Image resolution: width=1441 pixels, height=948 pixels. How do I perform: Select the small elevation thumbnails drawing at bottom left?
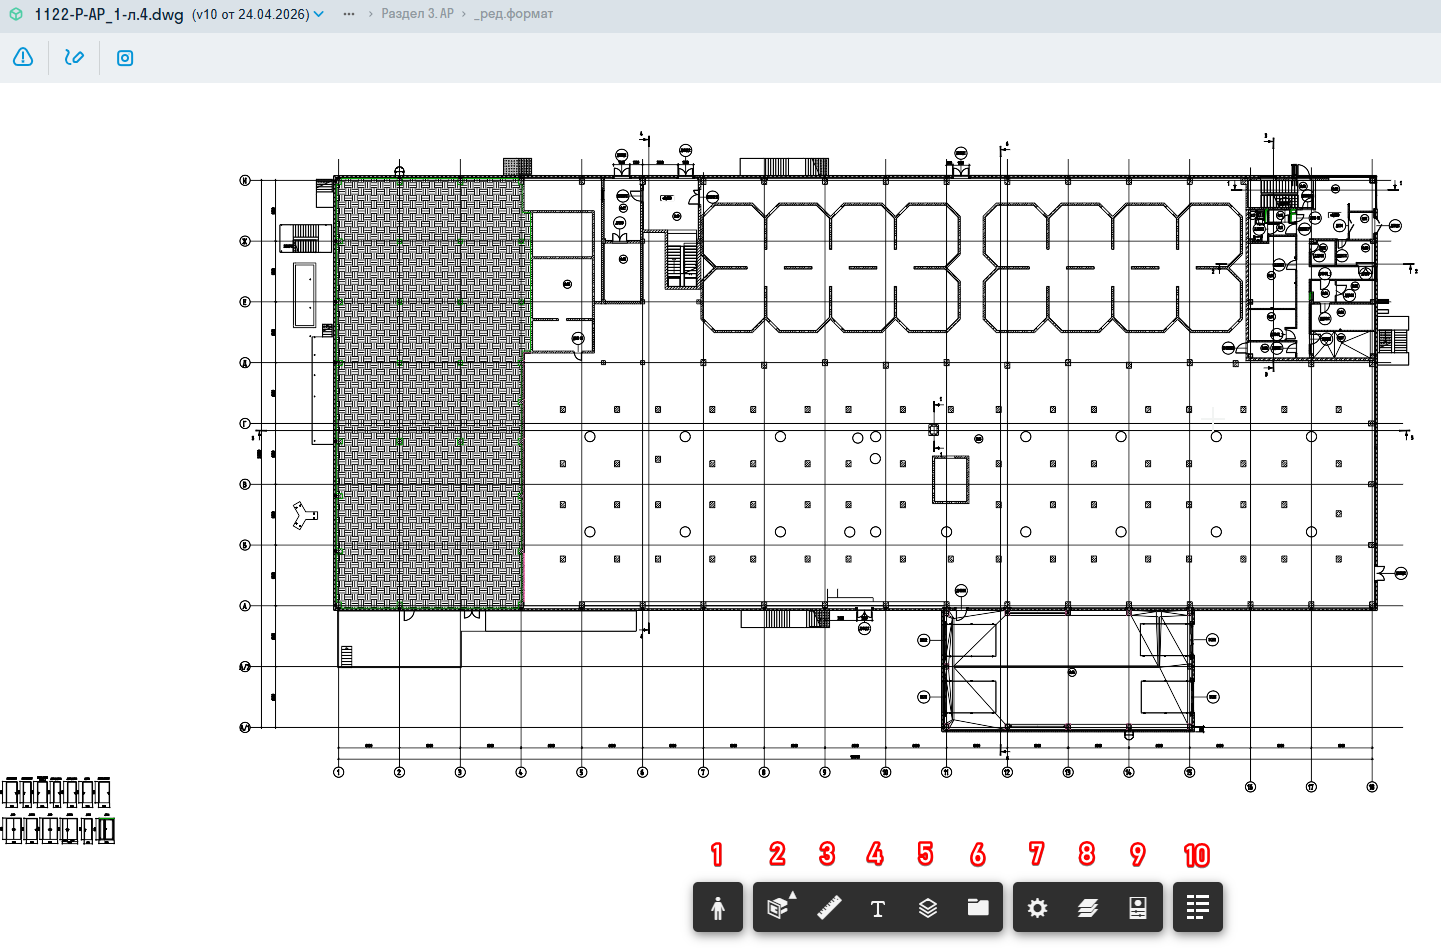pyautogui.click(x=57, y=810)
